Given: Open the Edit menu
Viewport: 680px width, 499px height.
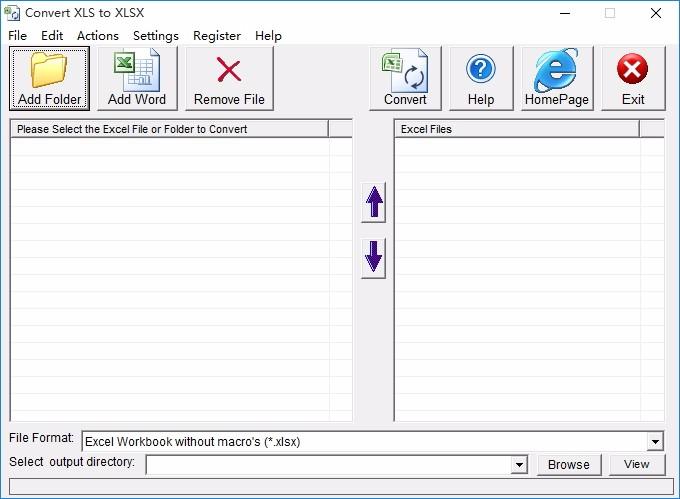Looking at the screenshot, I should pos(52,36).
